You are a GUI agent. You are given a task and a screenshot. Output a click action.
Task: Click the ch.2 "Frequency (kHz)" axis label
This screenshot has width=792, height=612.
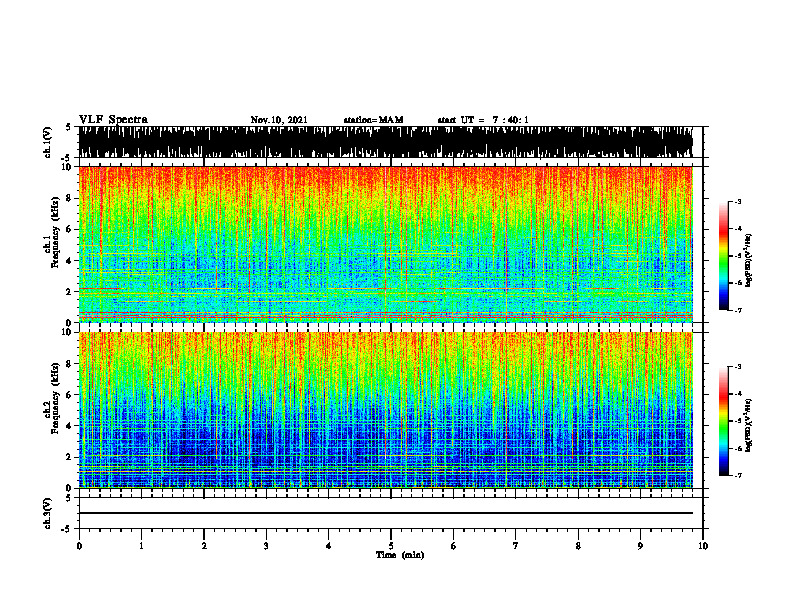(55, 397)
